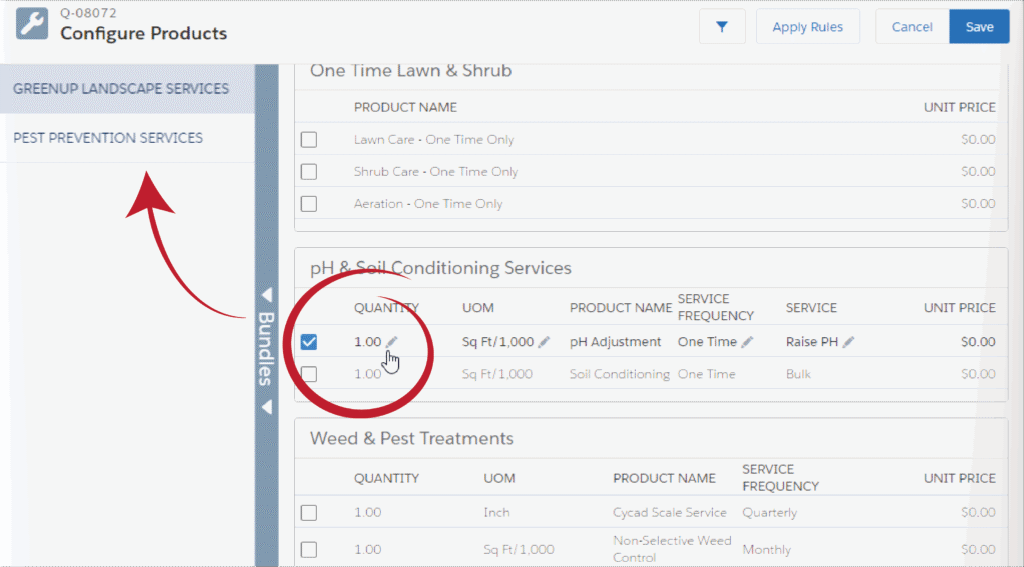Uncheck the pH Adjustment checkbox
The height and width of the screenshot is (567, 1024).
(x=309, y=342)
